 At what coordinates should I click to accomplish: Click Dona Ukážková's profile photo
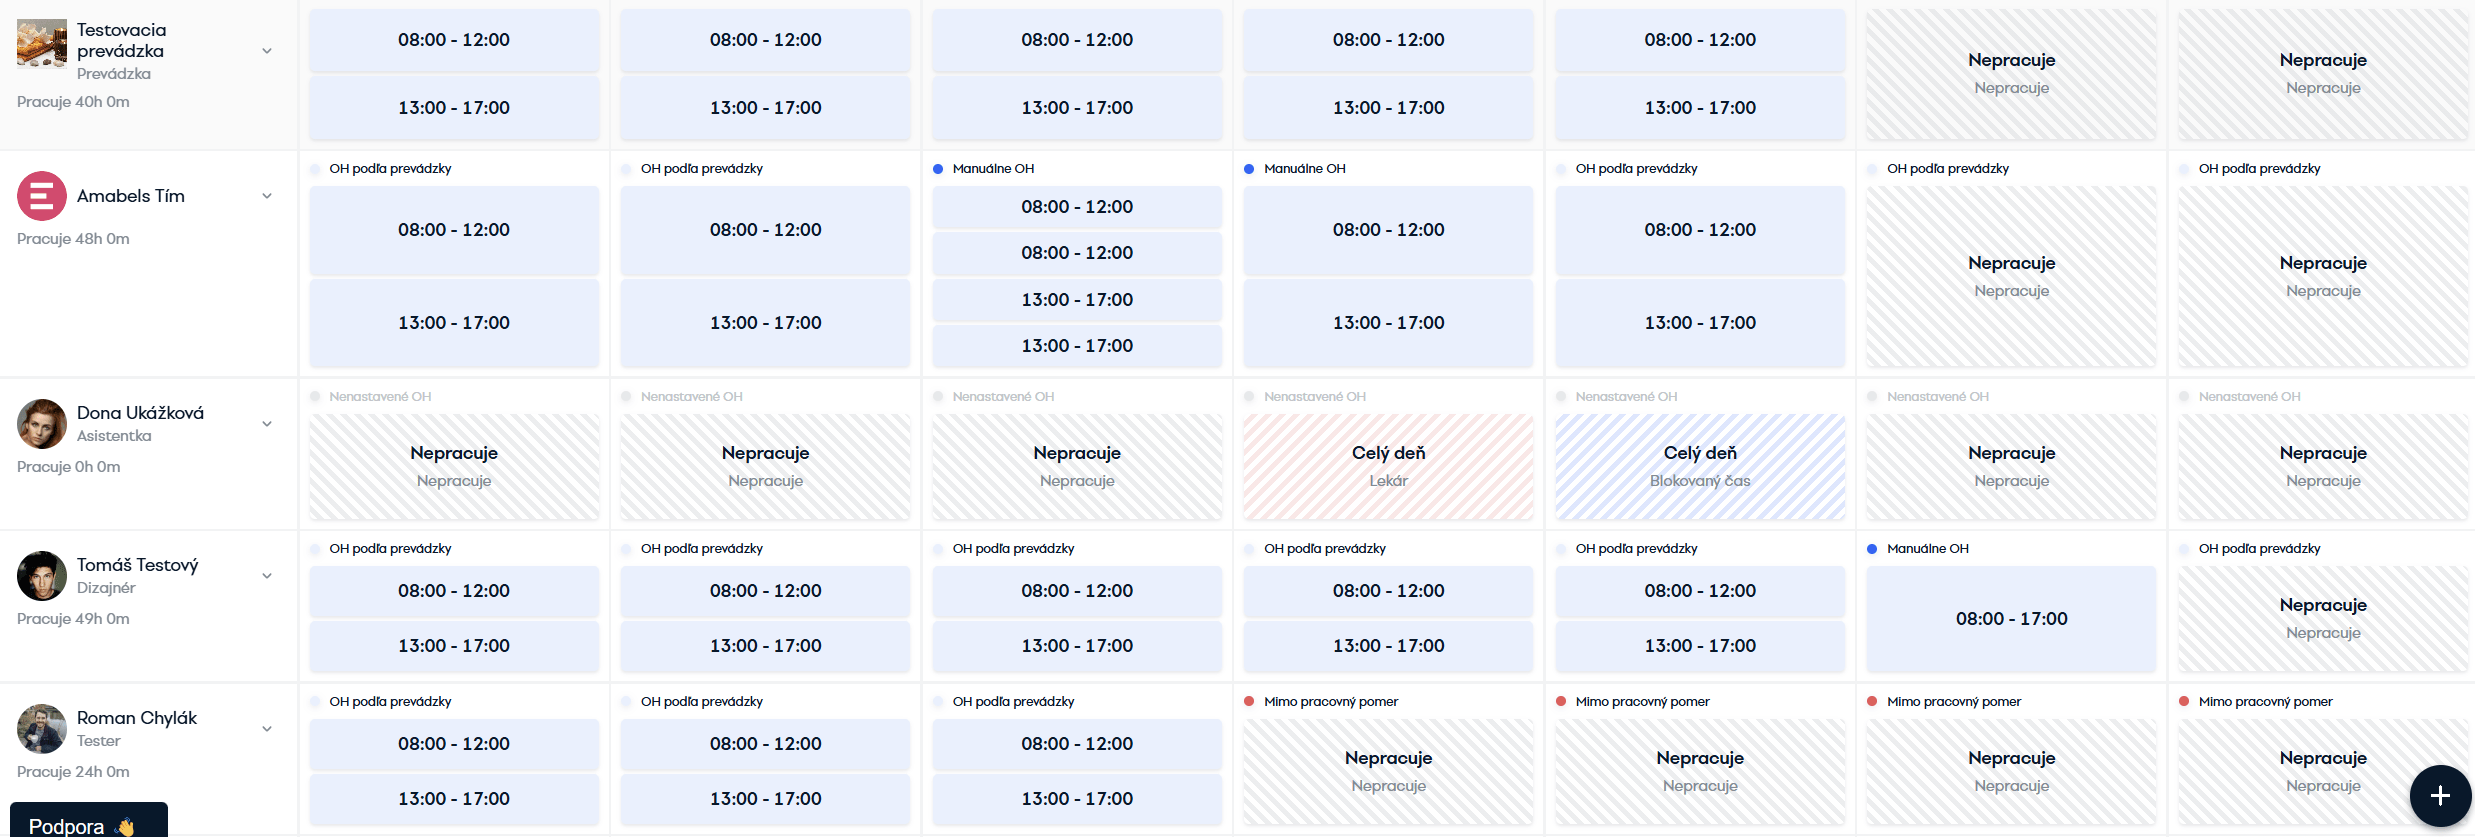tap(42, 424)
